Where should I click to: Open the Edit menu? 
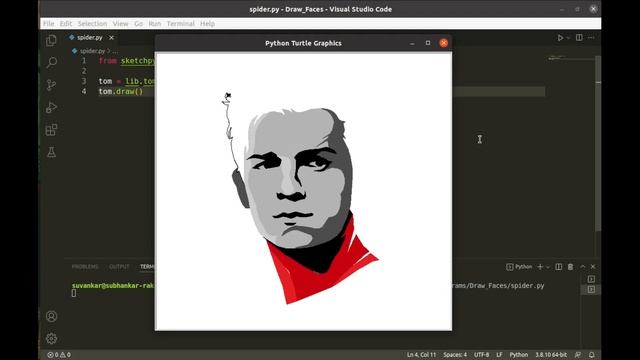(66, 24)
